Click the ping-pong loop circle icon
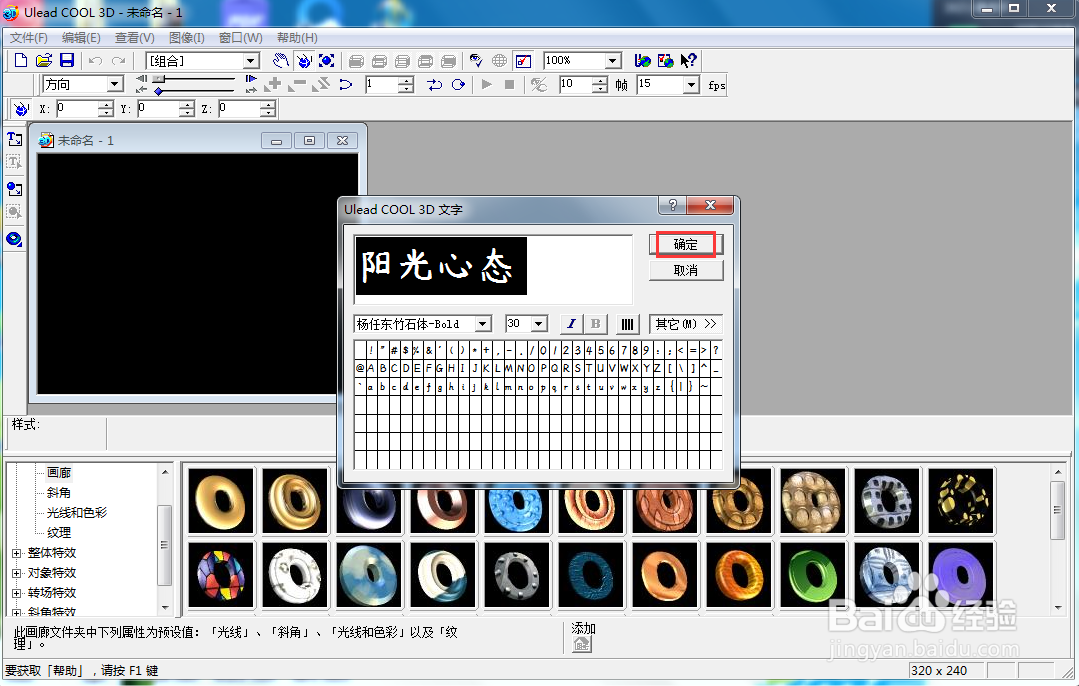The height and width of the screenshot is (686, 1079). tap(458, 85)
